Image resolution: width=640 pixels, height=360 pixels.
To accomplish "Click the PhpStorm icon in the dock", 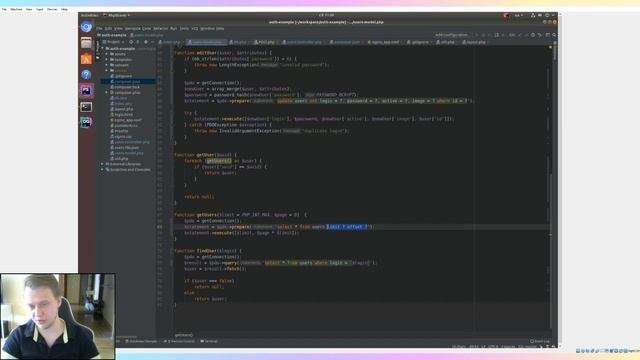I will point(86,90).
